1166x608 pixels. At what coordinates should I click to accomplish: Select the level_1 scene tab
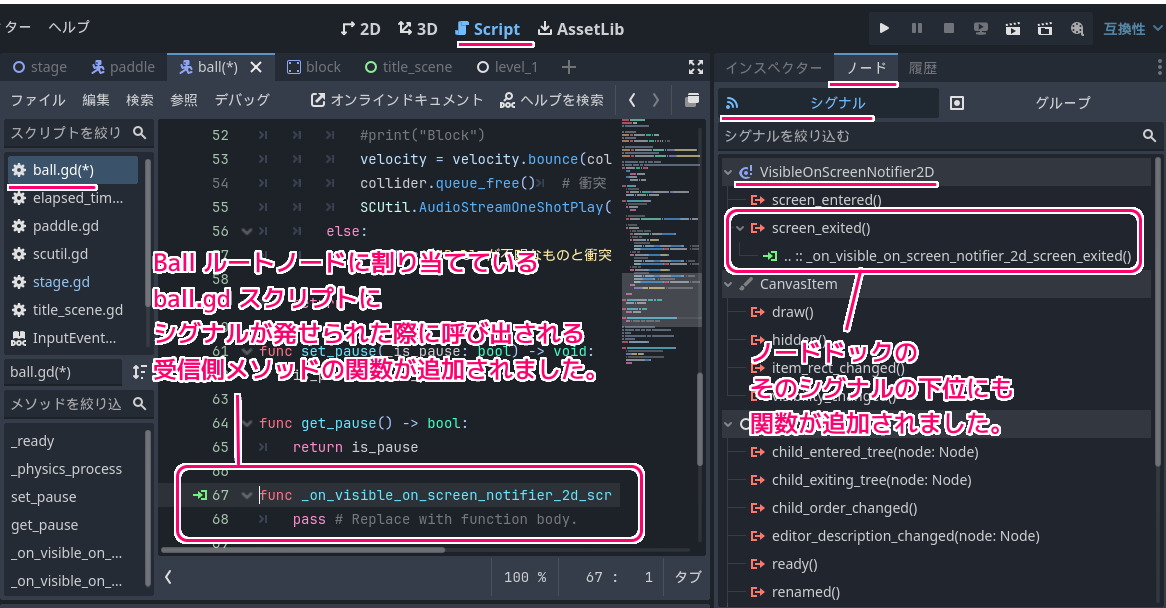click(x=507, y=67)
